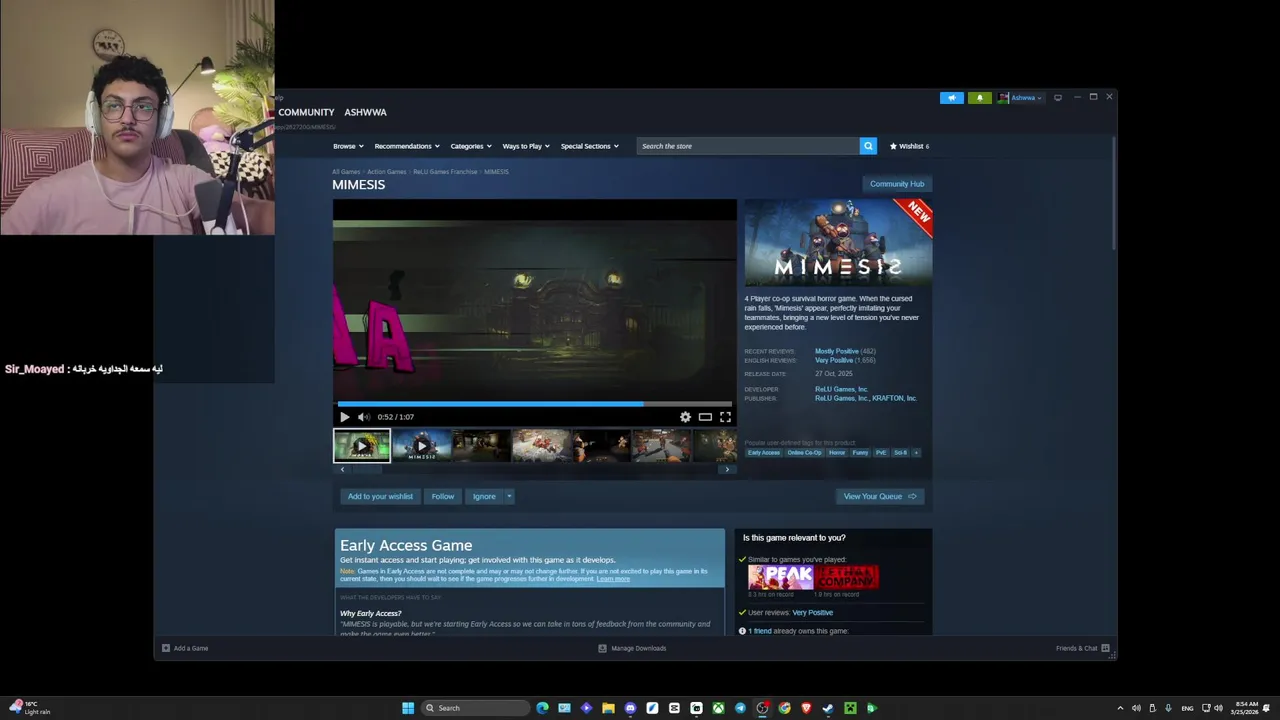The height and width of the screenshot is (720, 1280).
Task: Click the Steam announcements megaphone icon
Action: coord(952,98)
